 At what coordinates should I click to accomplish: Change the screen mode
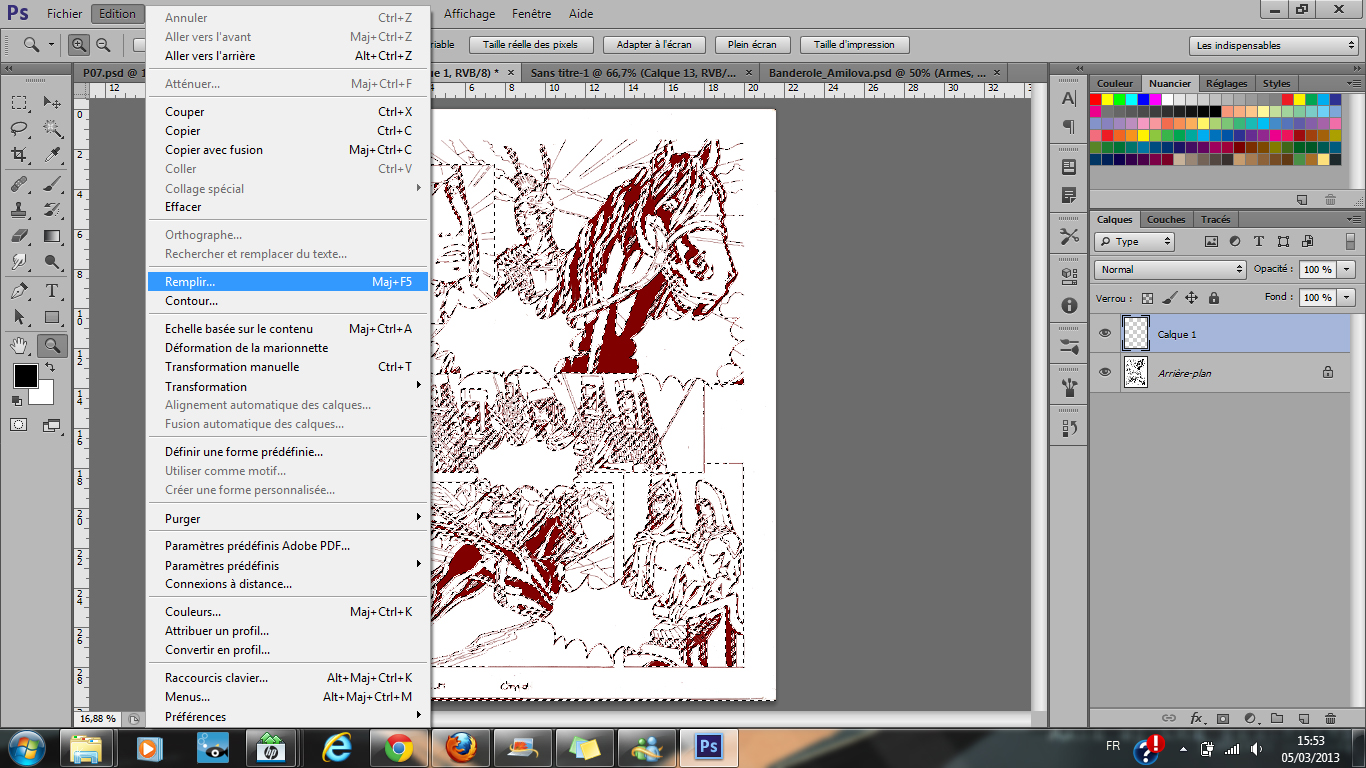click(x=52, y=425)
